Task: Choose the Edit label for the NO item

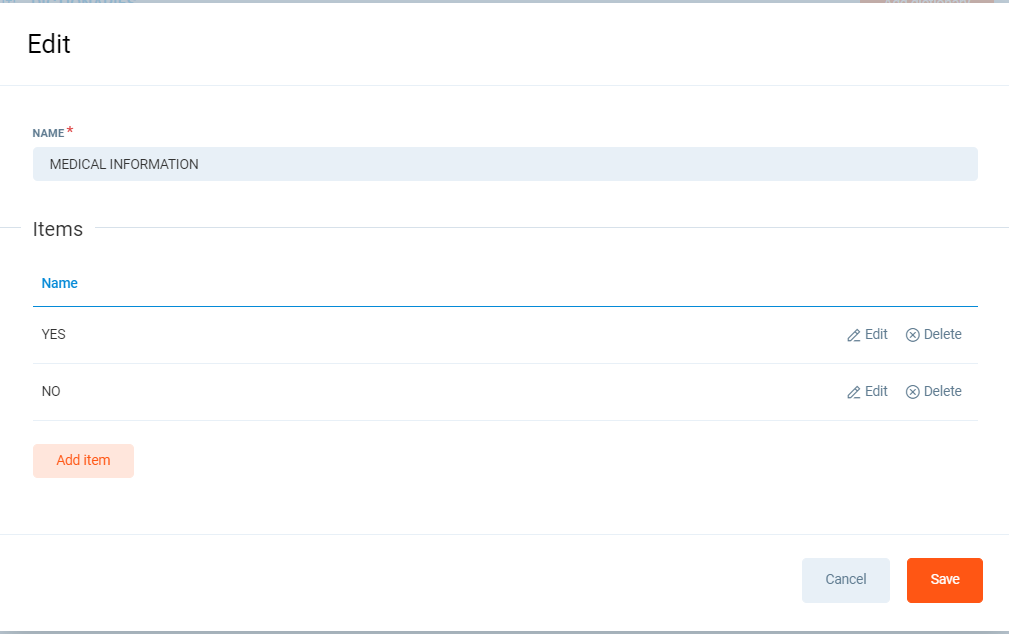Action: [876, 392]
